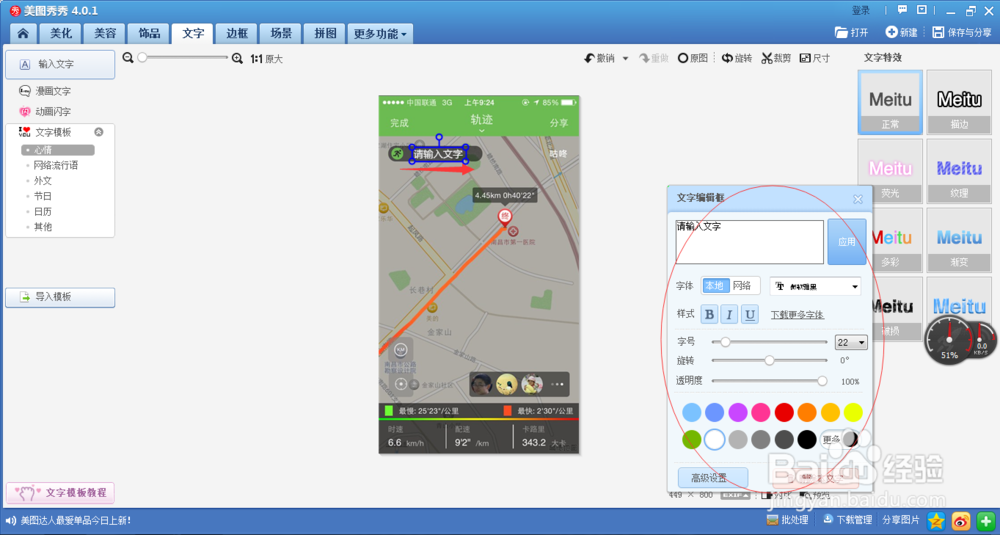Click the 导入模板 button
The image size is (1000, 535).
[x=60, y=297]
